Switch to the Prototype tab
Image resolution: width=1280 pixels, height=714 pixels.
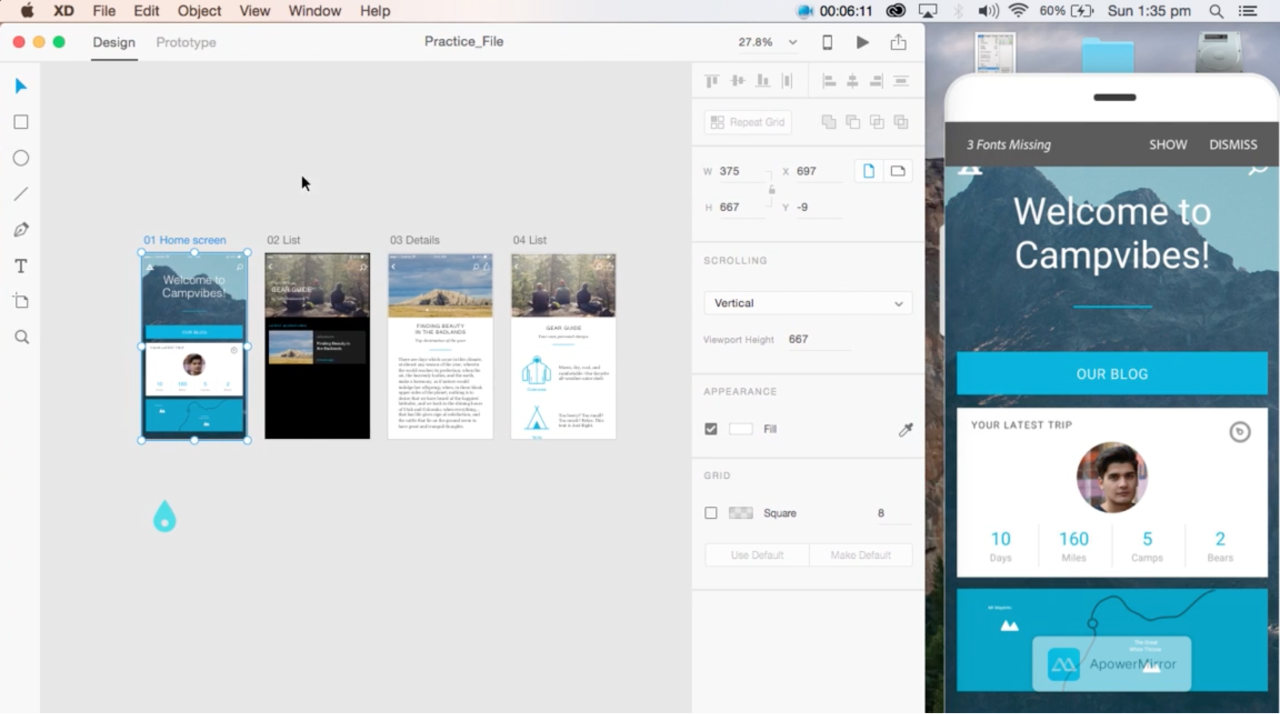185,42
